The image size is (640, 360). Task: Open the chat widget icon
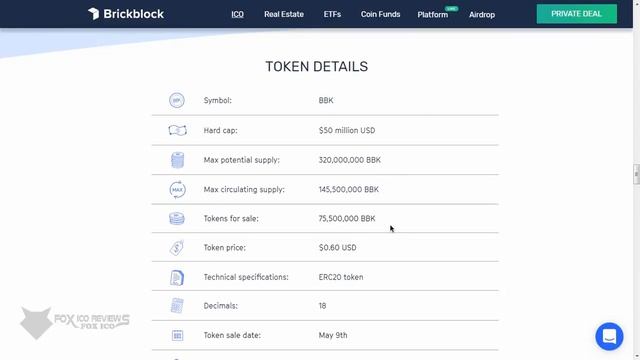tap(609, 337)
